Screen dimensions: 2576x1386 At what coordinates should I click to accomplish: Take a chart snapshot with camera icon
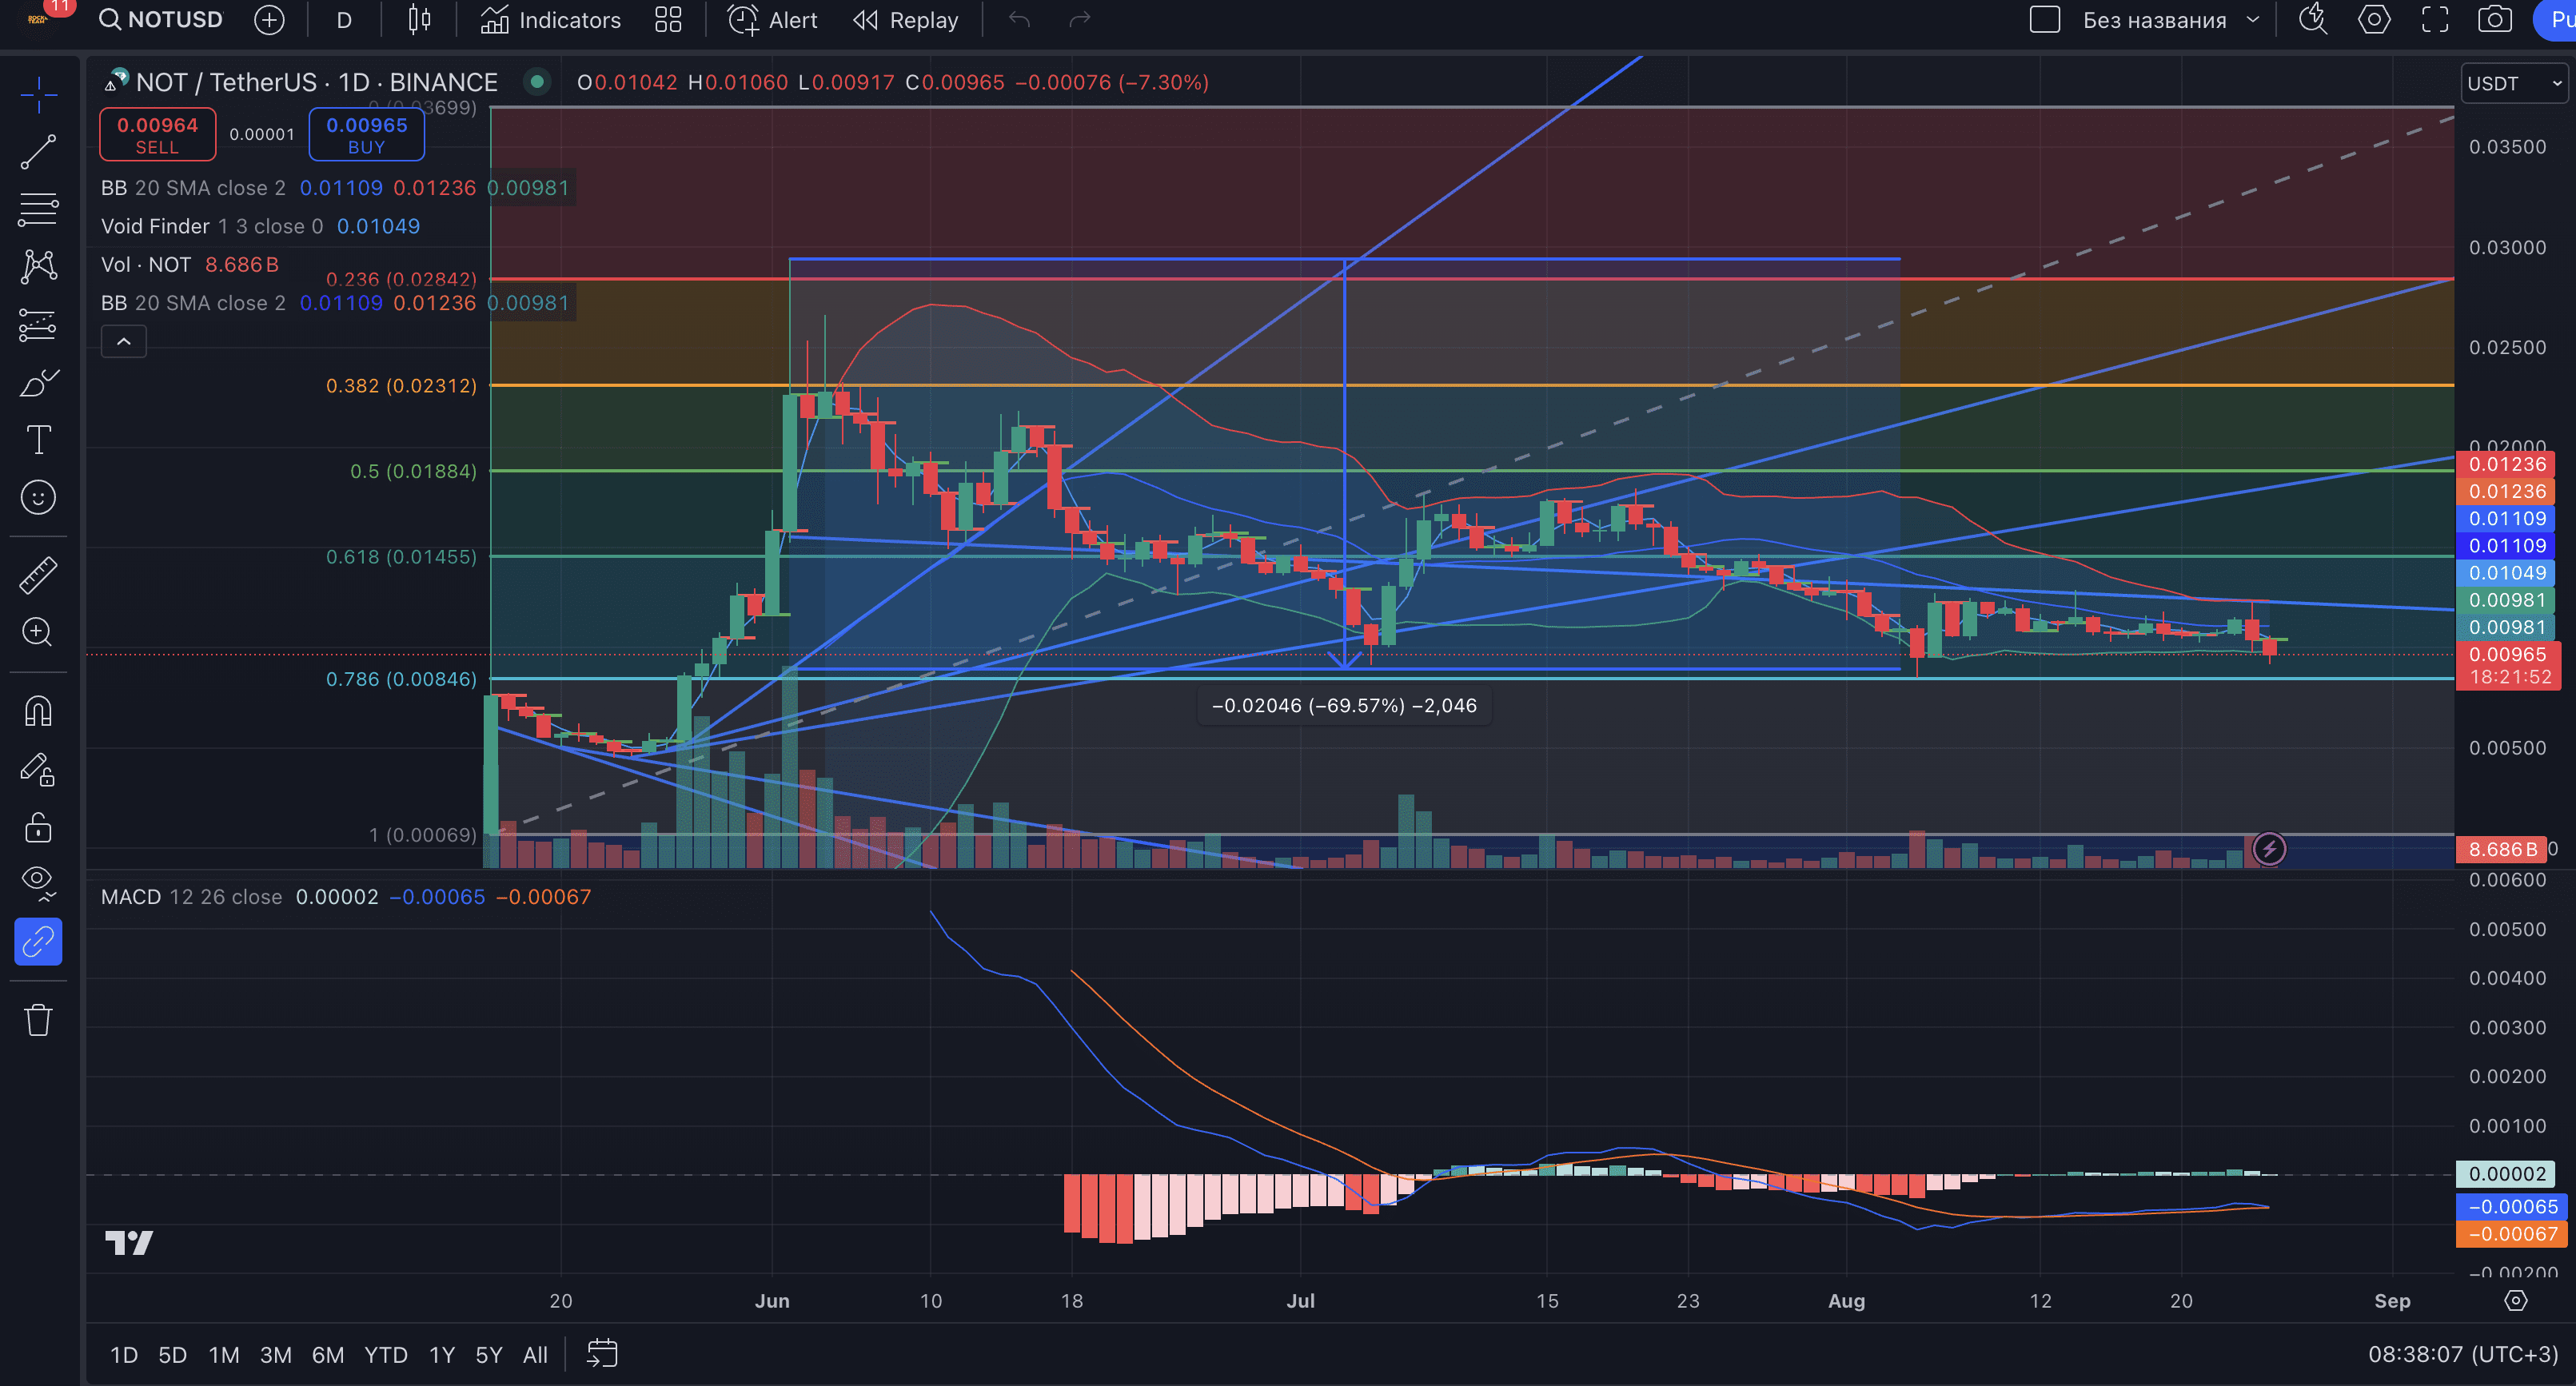[x=2495, y=20]
